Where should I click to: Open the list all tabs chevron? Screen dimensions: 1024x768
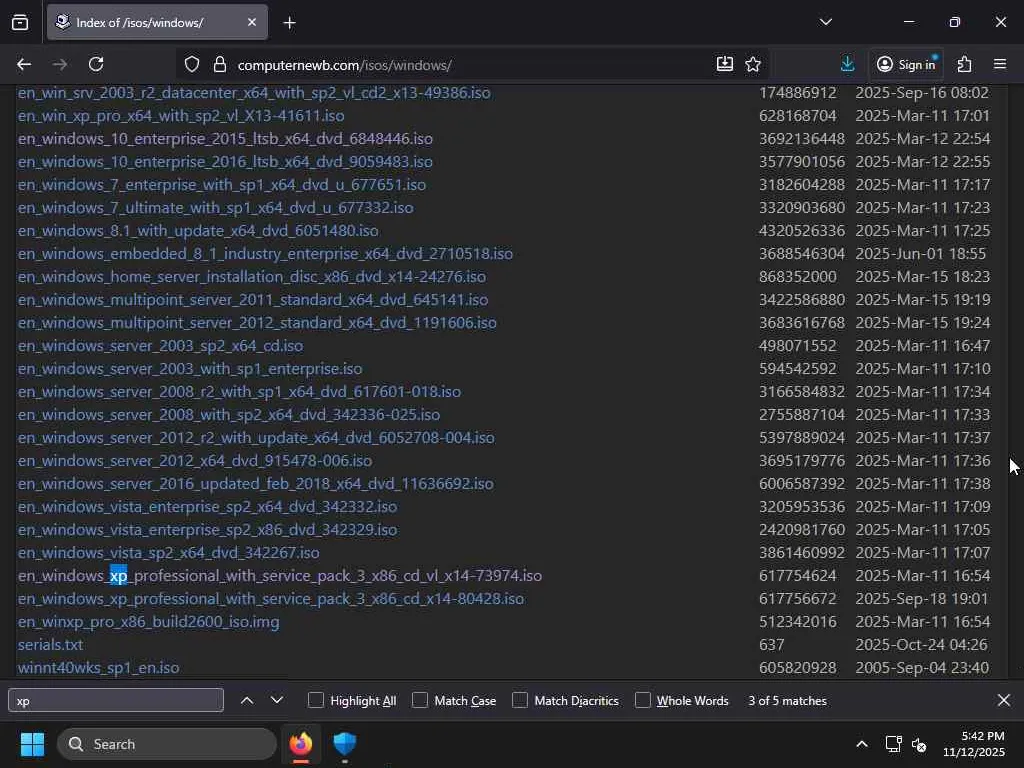tap(825, 22)
